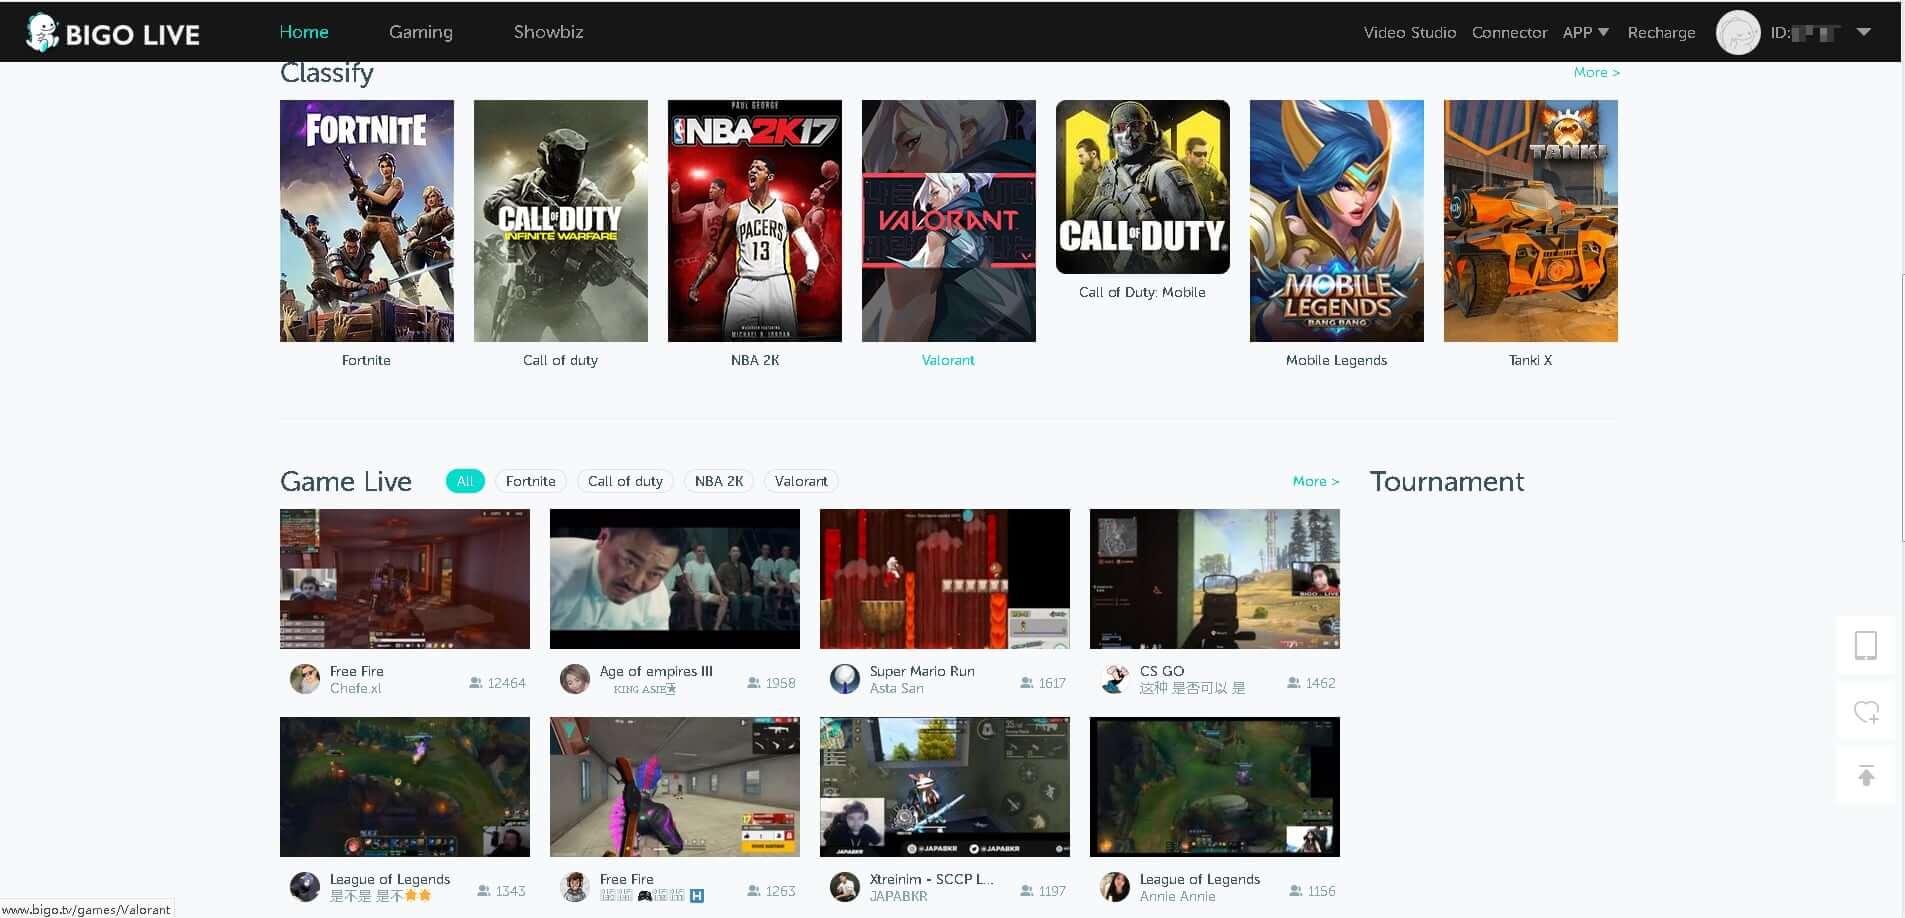Image resolution: width=1905 pixels, height=918 pixels.
Task: Select the Call of duty filter pill
Action: (x=625, y=481)
